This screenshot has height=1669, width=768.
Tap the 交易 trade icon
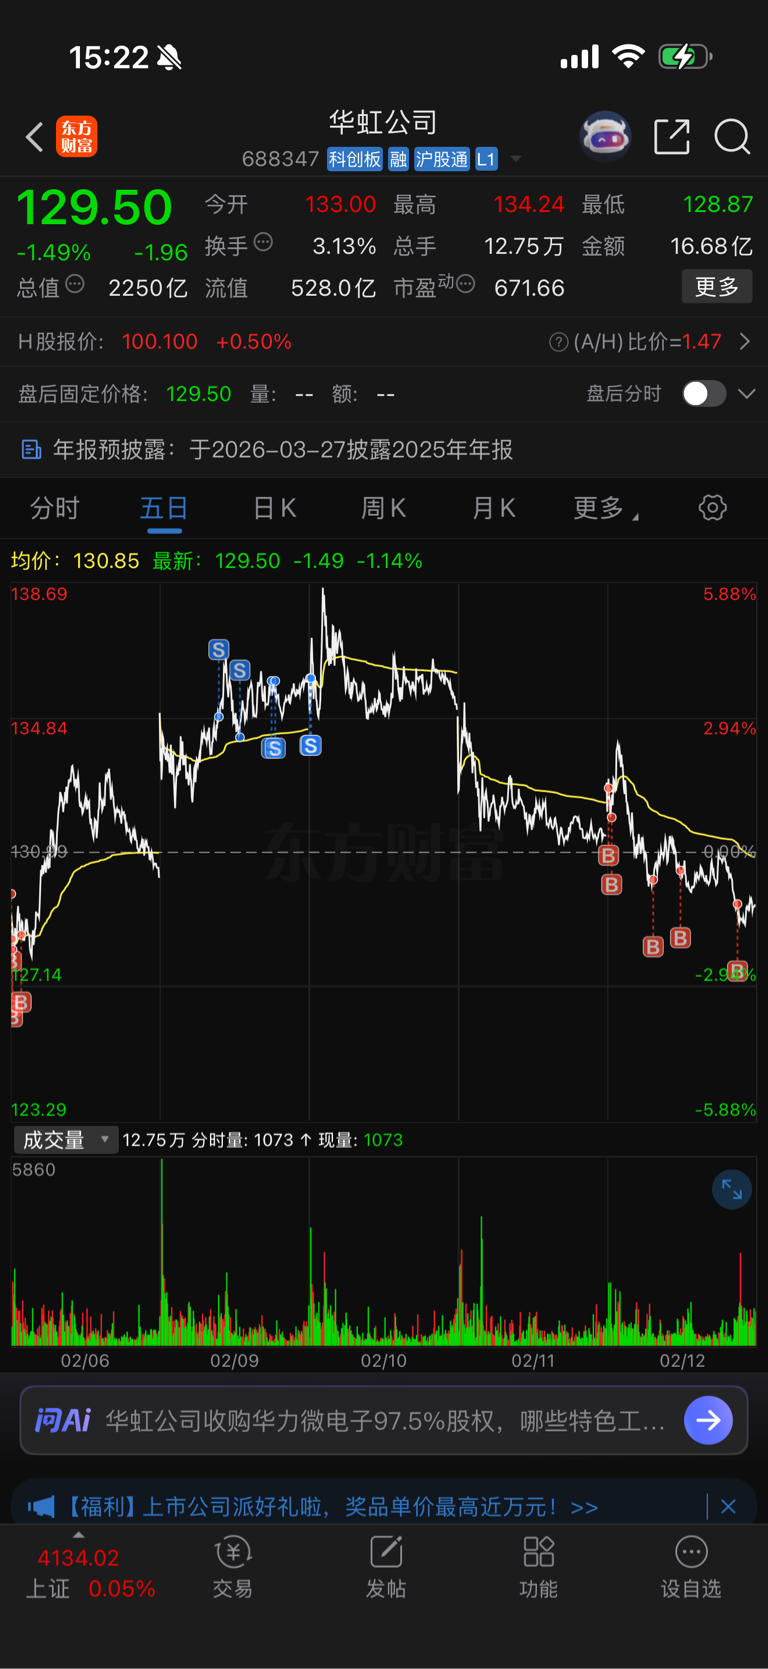[x=233, y=1552]
